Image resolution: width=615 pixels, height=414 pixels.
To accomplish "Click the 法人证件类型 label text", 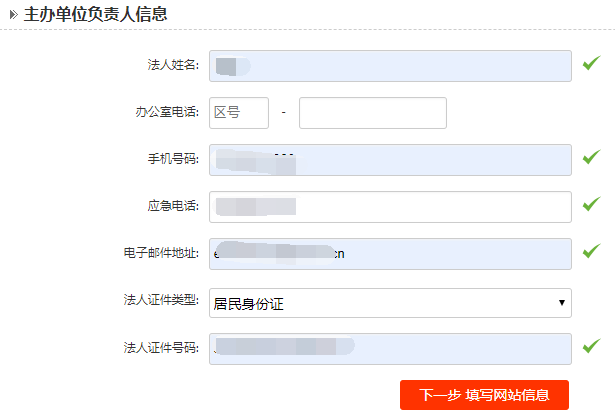I will pyautogui.click(x=161, y=301).
